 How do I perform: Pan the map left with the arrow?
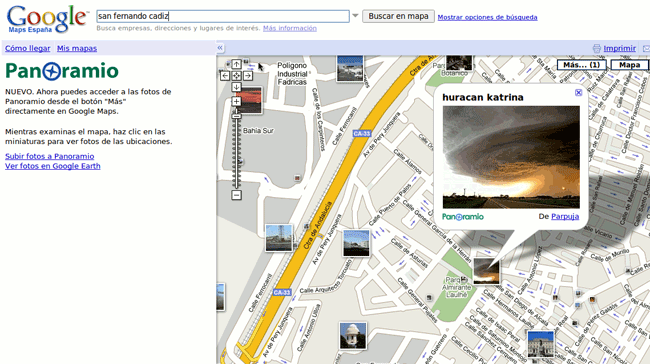click(x=225, y=76)
